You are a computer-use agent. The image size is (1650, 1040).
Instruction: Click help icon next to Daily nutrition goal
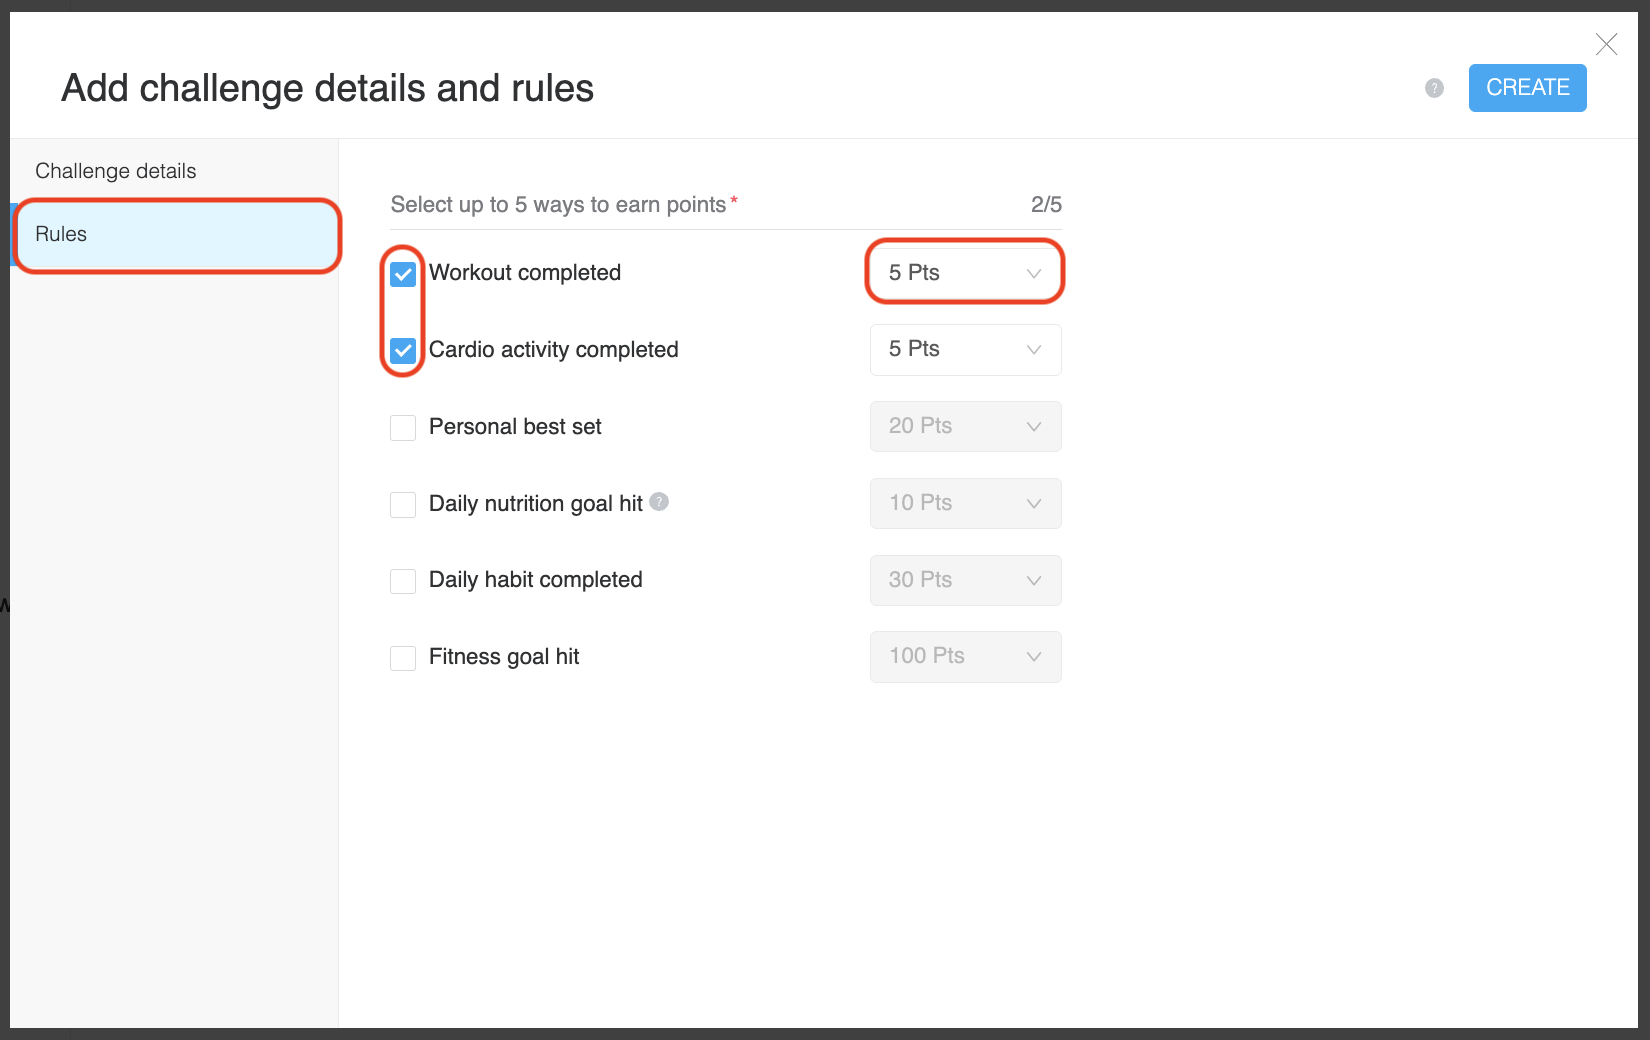pos(659,502)
